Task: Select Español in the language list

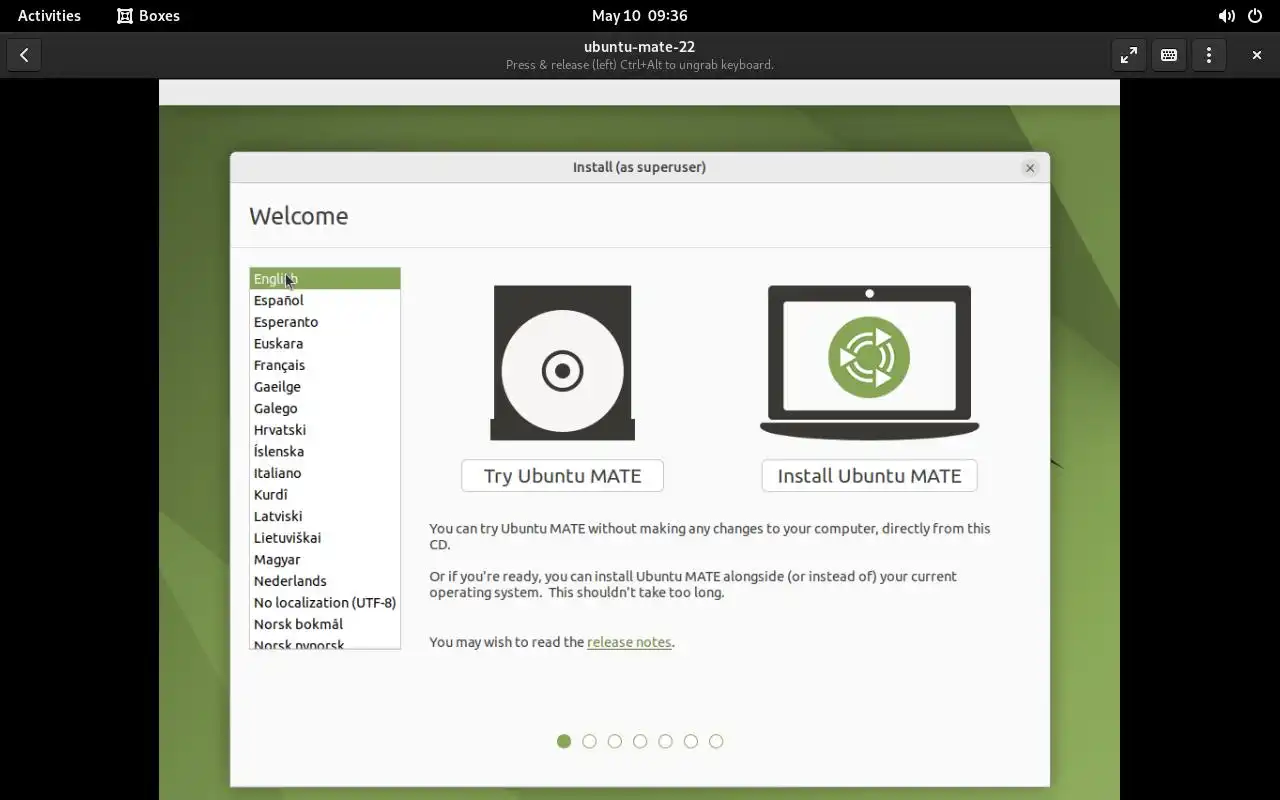Action: click(x=325, y=300)
